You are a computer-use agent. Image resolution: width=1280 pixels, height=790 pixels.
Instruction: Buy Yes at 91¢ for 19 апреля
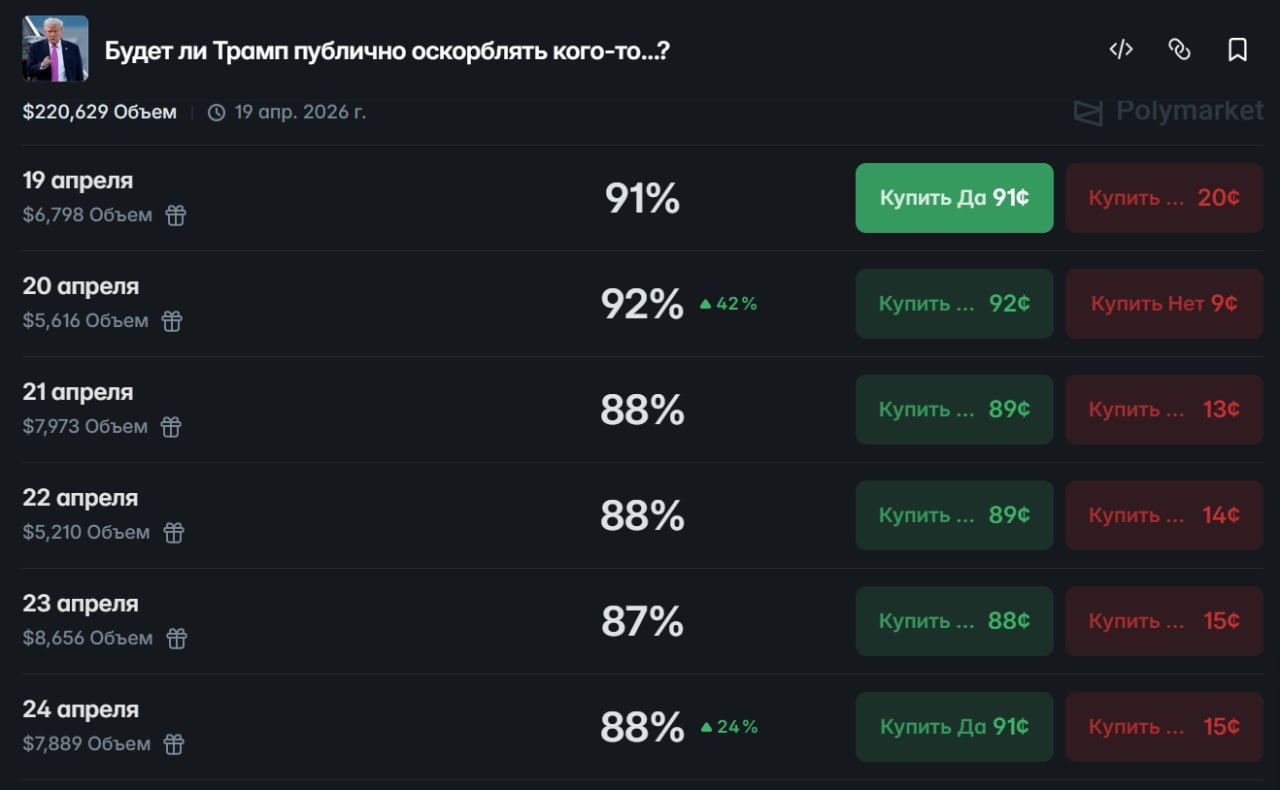(x=954, y=198)
